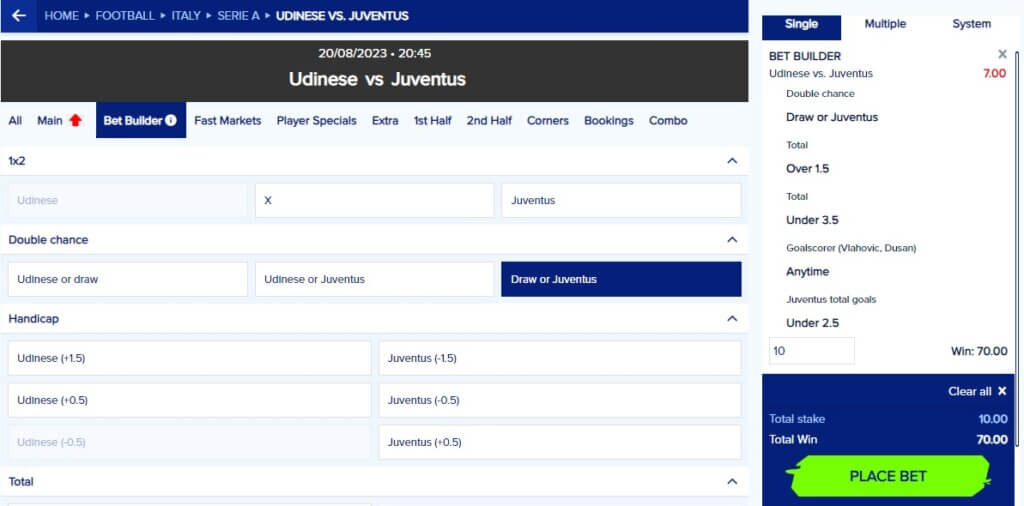Select Juventus (-0.5) handicap

pos(560,400)
